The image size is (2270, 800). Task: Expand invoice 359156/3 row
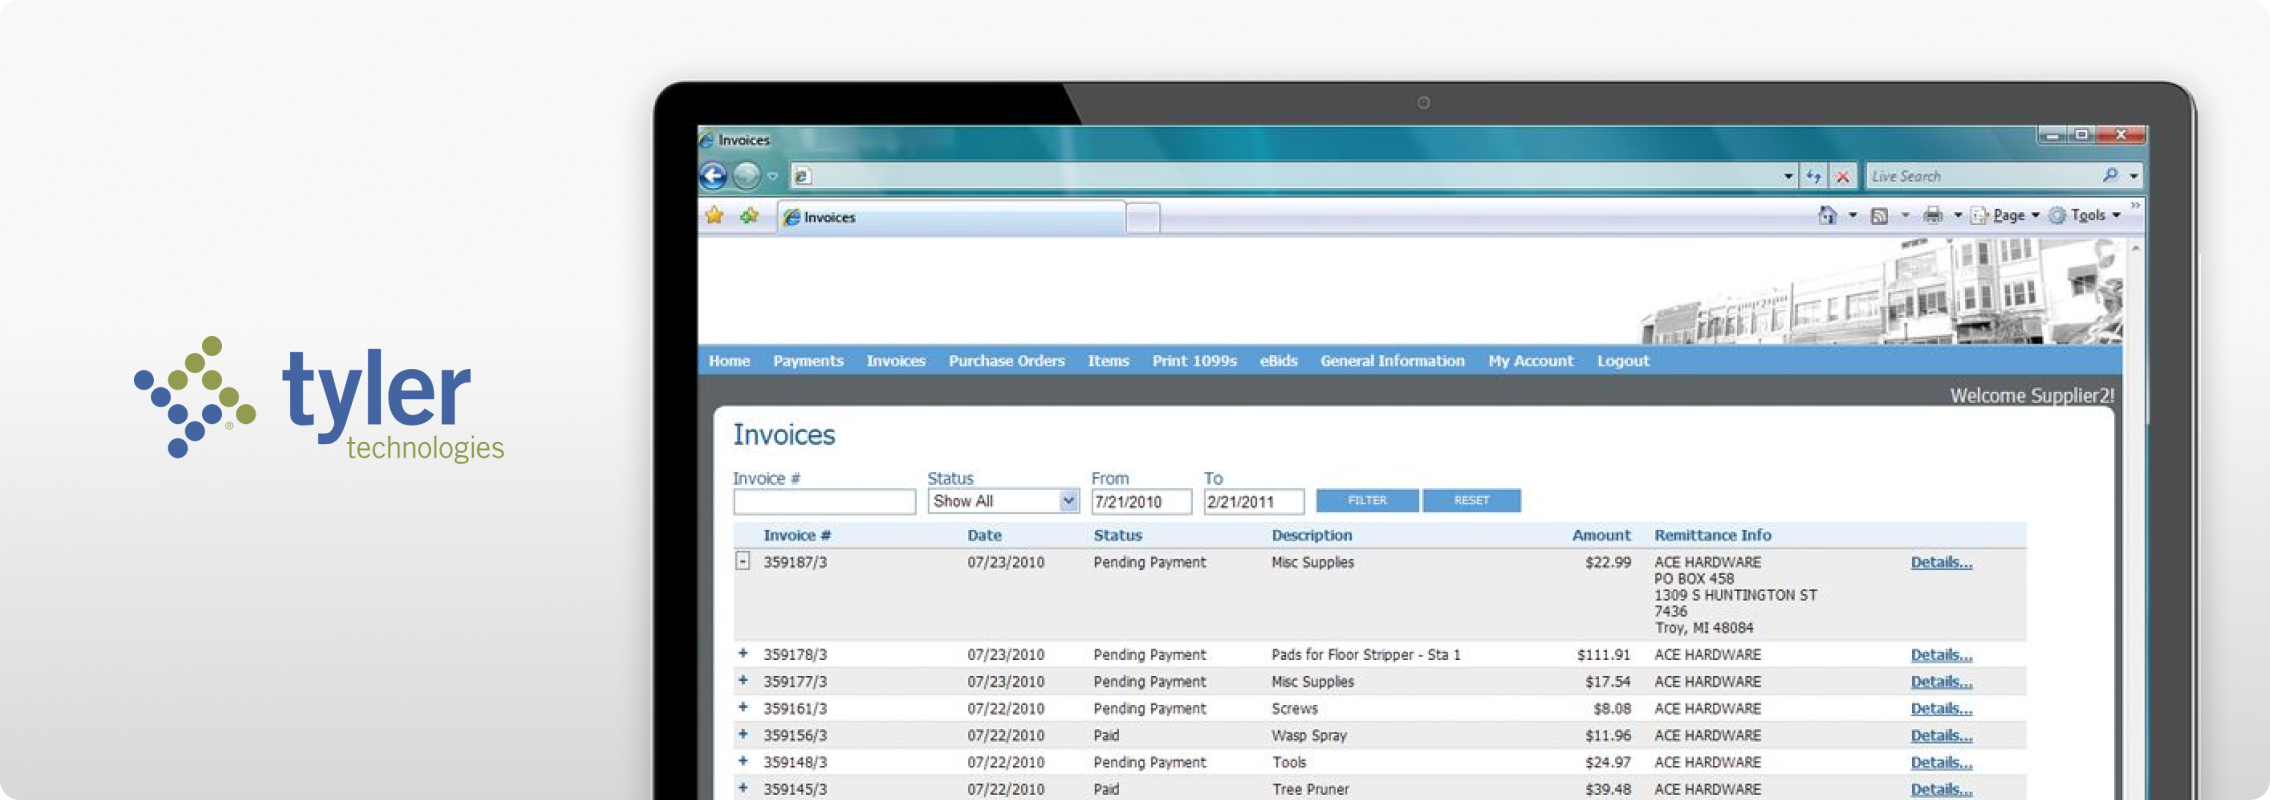click(743, 735)
